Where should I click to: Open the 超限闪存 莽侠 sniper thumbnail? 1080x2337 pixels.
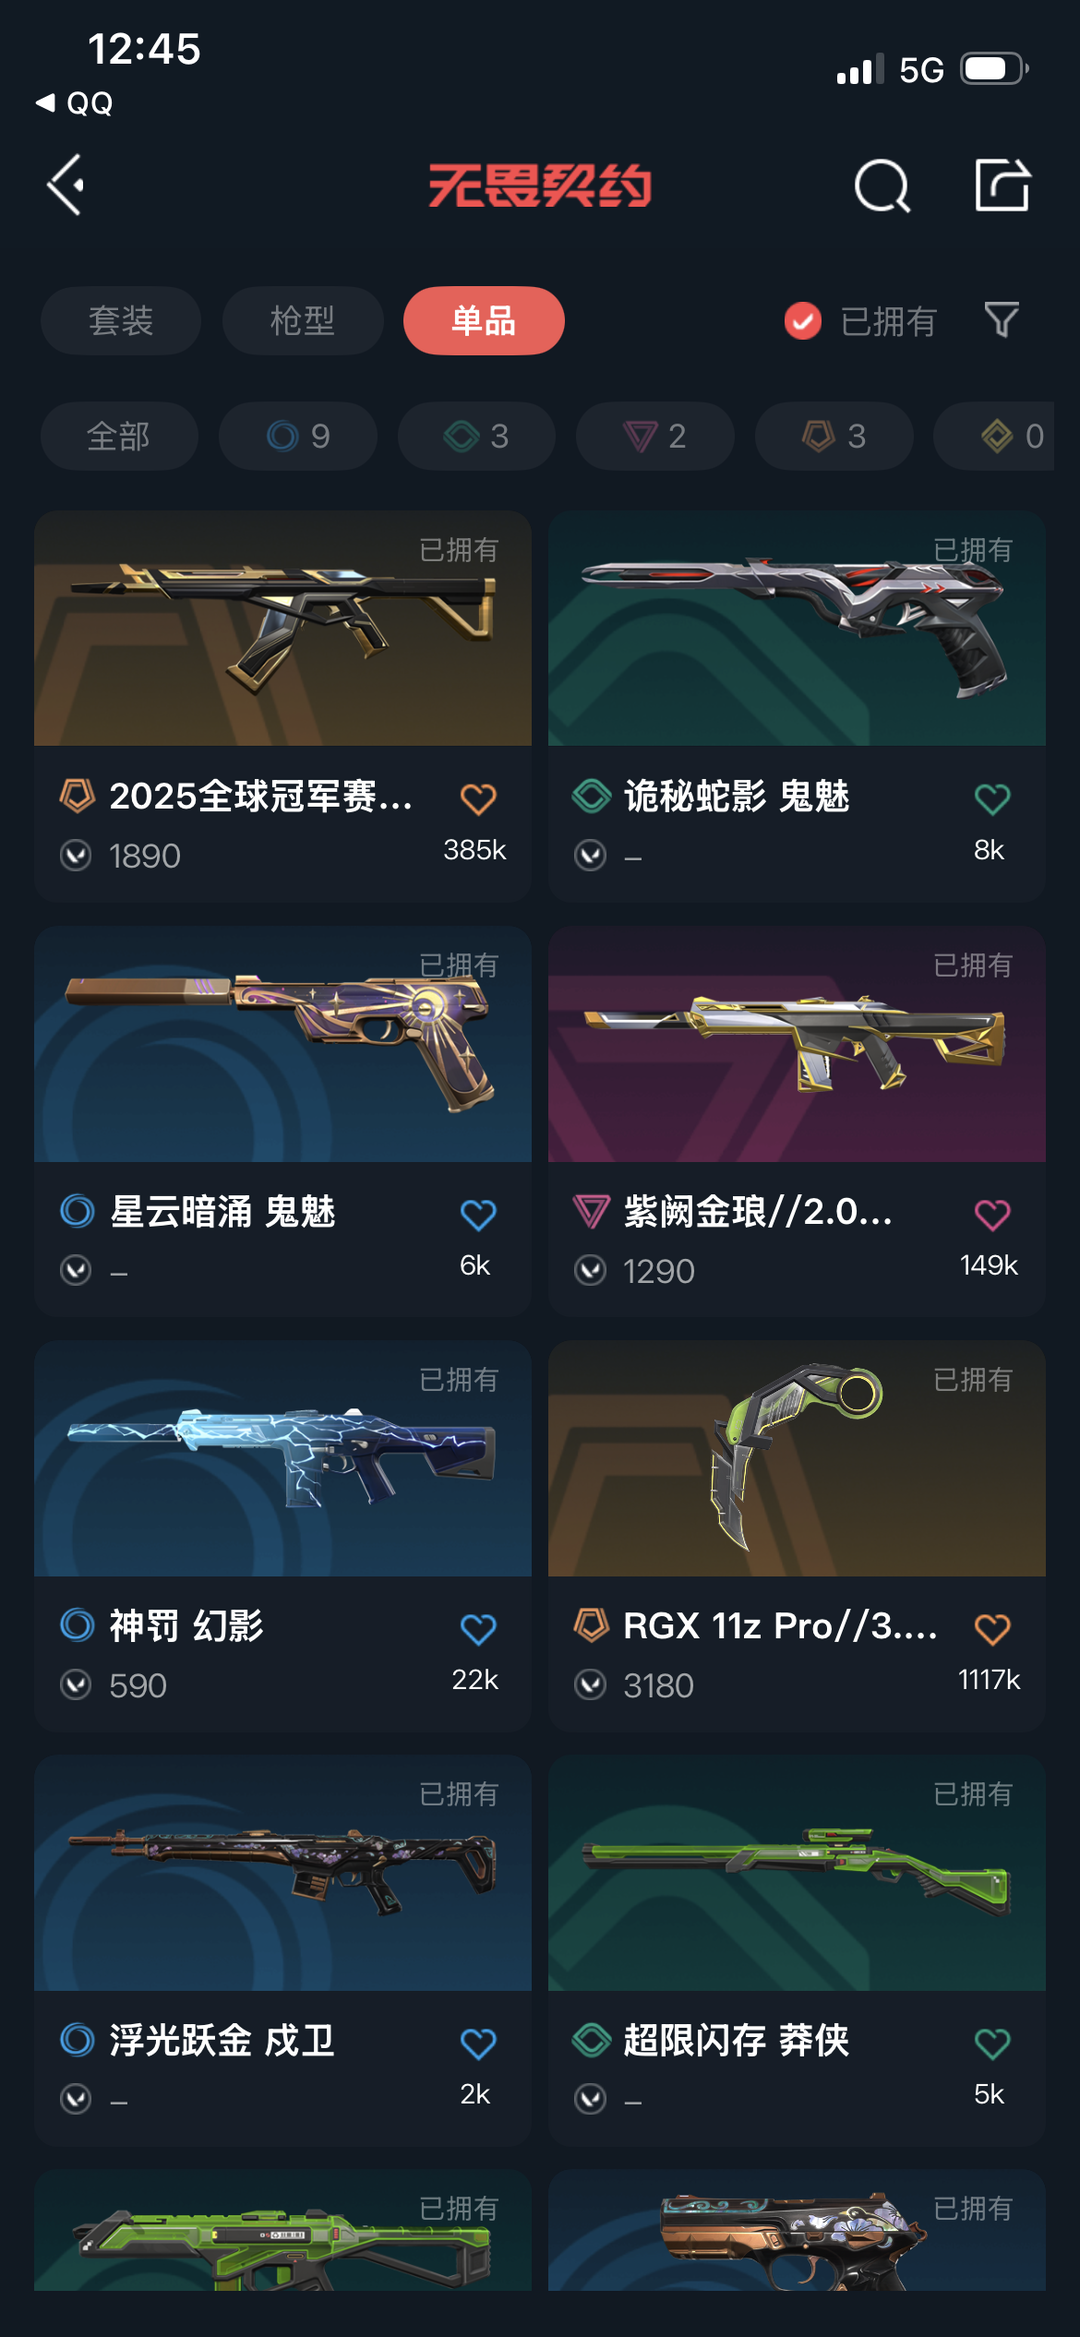[x=797, y=1873]
